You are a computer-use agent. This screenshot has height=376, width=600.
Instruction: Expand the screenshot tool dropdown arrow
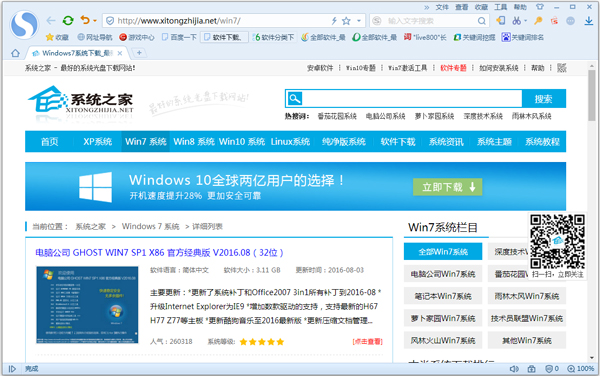[x=525, y=21]
